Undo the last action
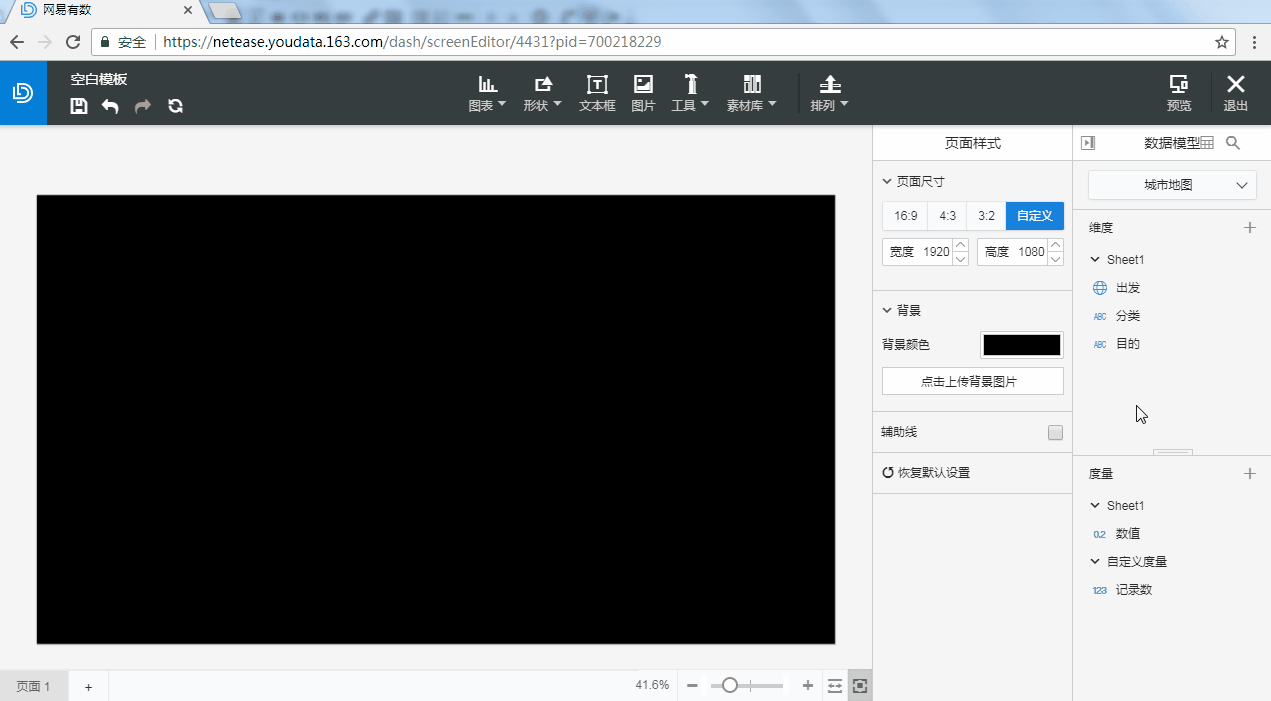This screenshot has width=1271, height=701. pos(110,106)
